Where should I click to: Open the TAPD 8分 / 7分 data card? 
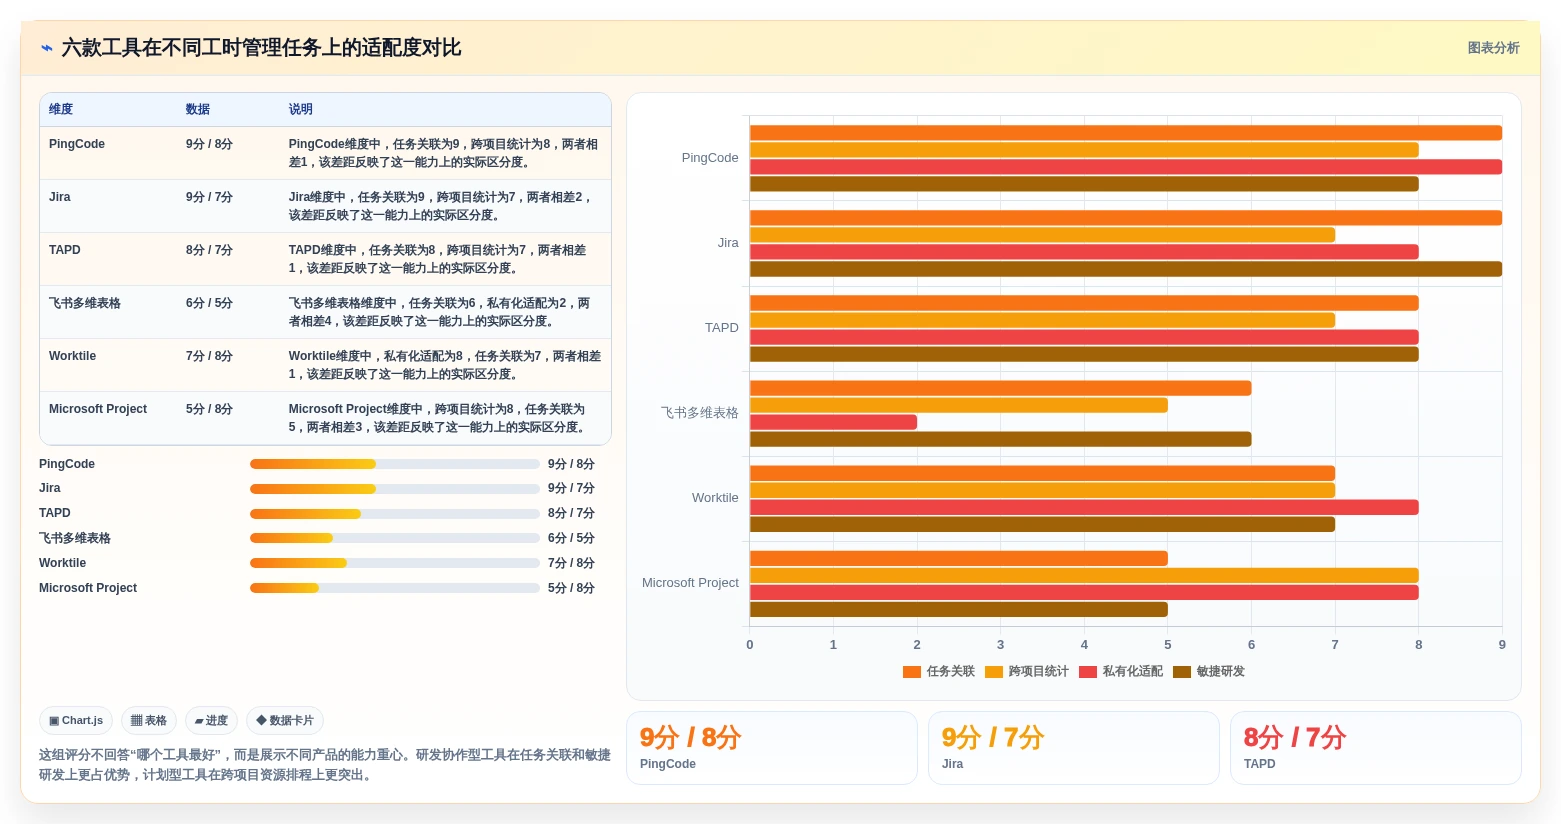coord(1376,748)
